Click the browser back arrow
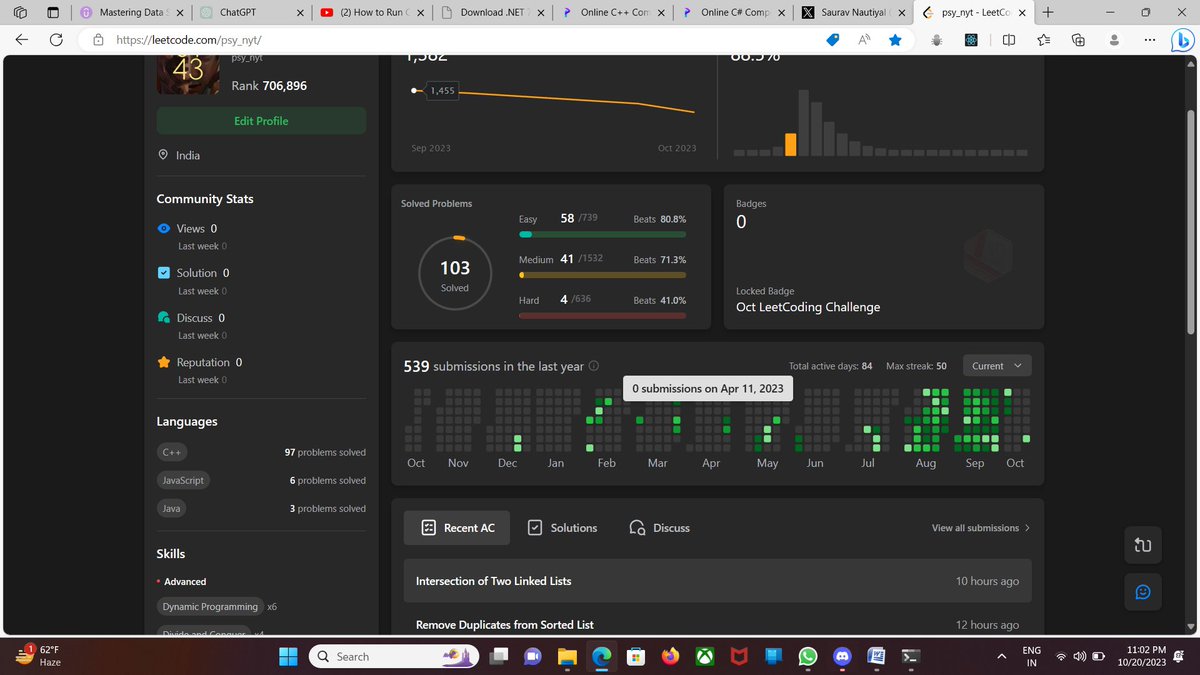The height and width of the screenshot is (675, 1200). pyautogui.click(x=21, y=40)
